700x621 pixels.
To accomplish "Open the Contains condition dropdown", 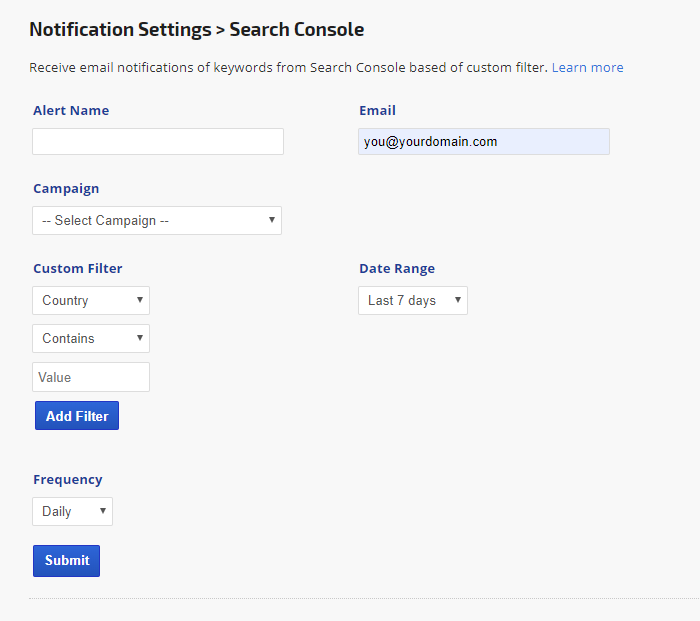I will [91, 338].
